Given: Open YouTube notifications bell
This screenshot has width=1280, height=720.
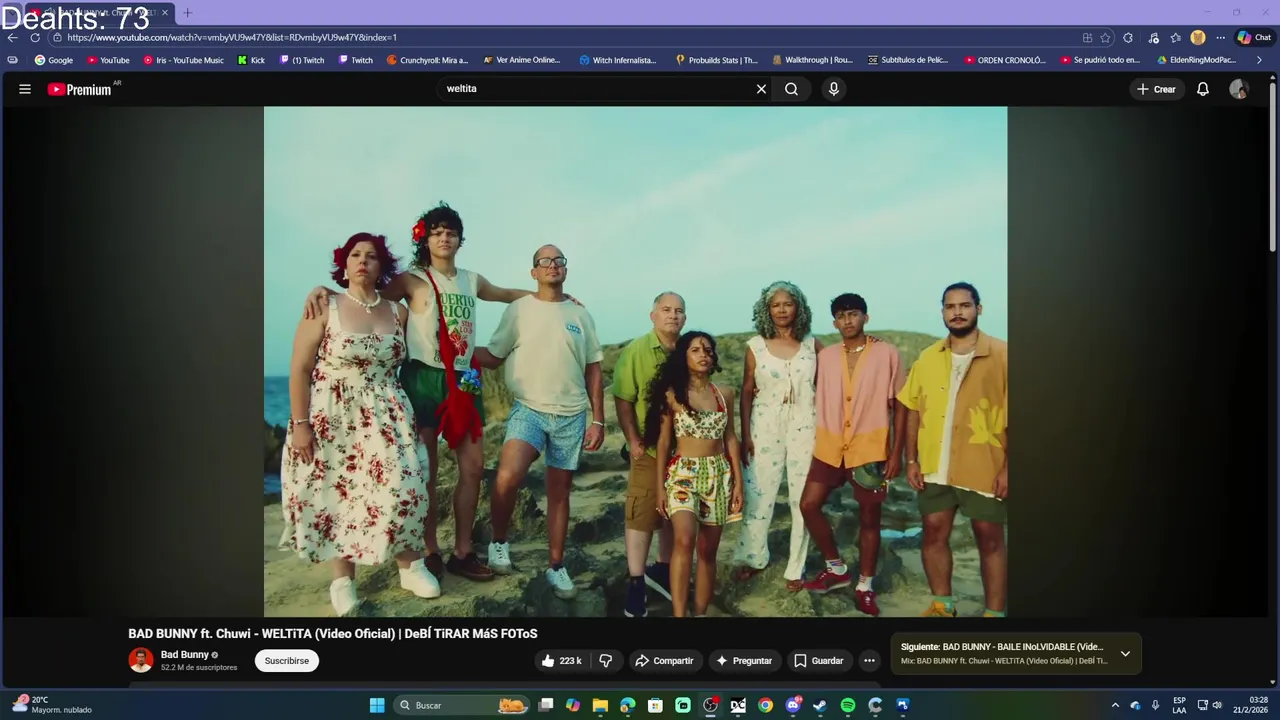Looking at the screenshot, I should (1203, 89).
